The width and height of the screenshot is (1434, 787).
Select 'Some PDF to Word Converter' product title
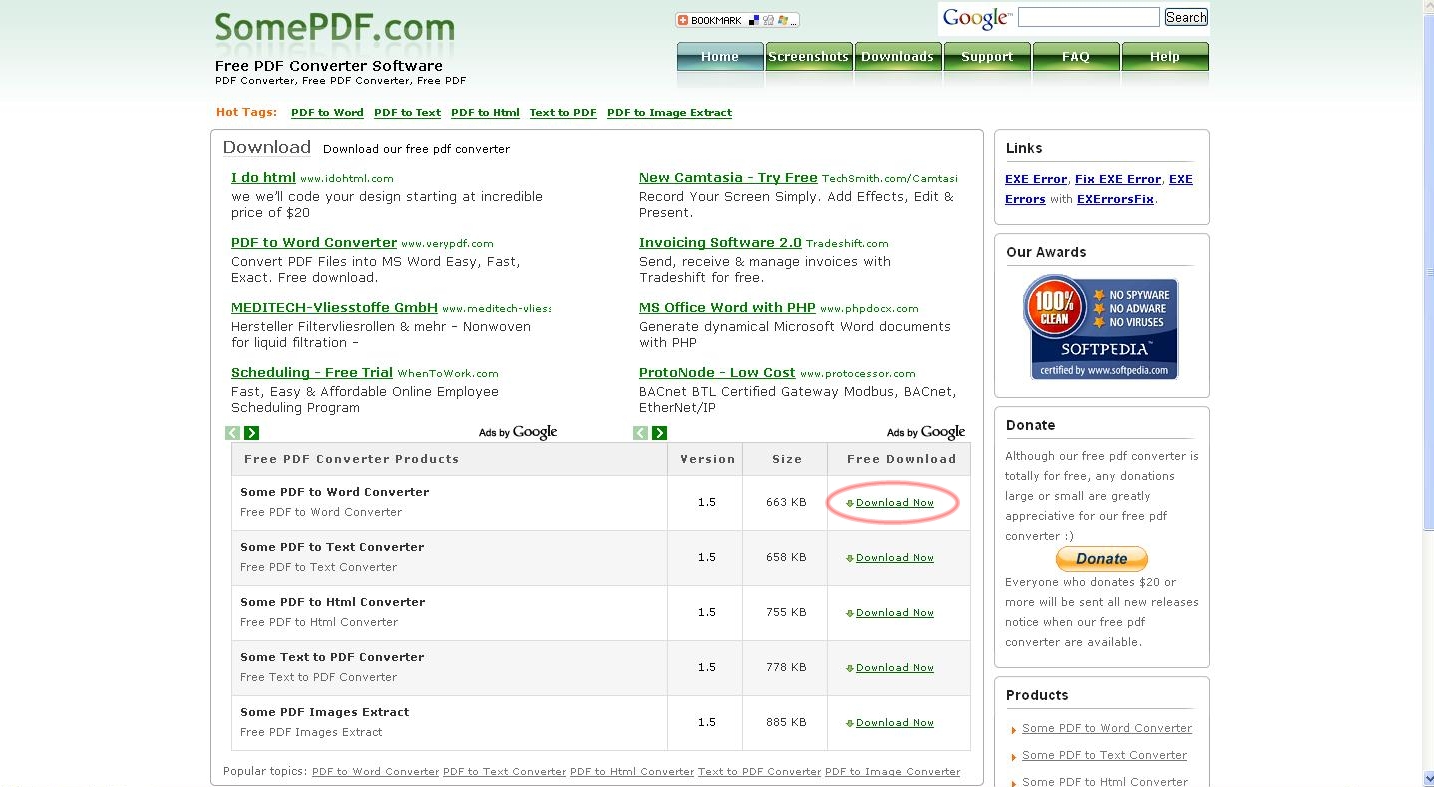pyautogui.click(x=335, y=492)
